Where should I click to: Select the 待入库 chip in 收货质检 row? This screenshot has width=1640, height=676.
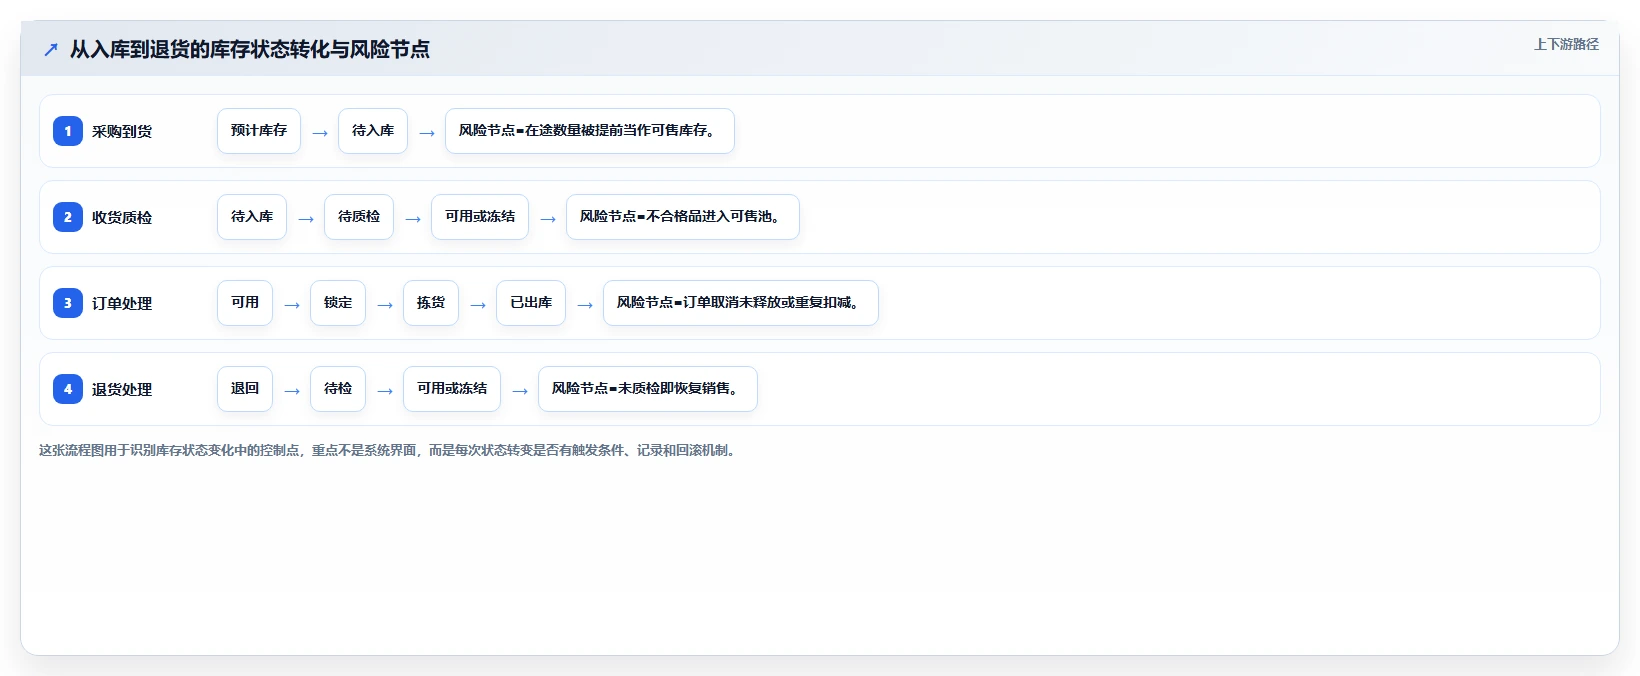click(252, 217)
